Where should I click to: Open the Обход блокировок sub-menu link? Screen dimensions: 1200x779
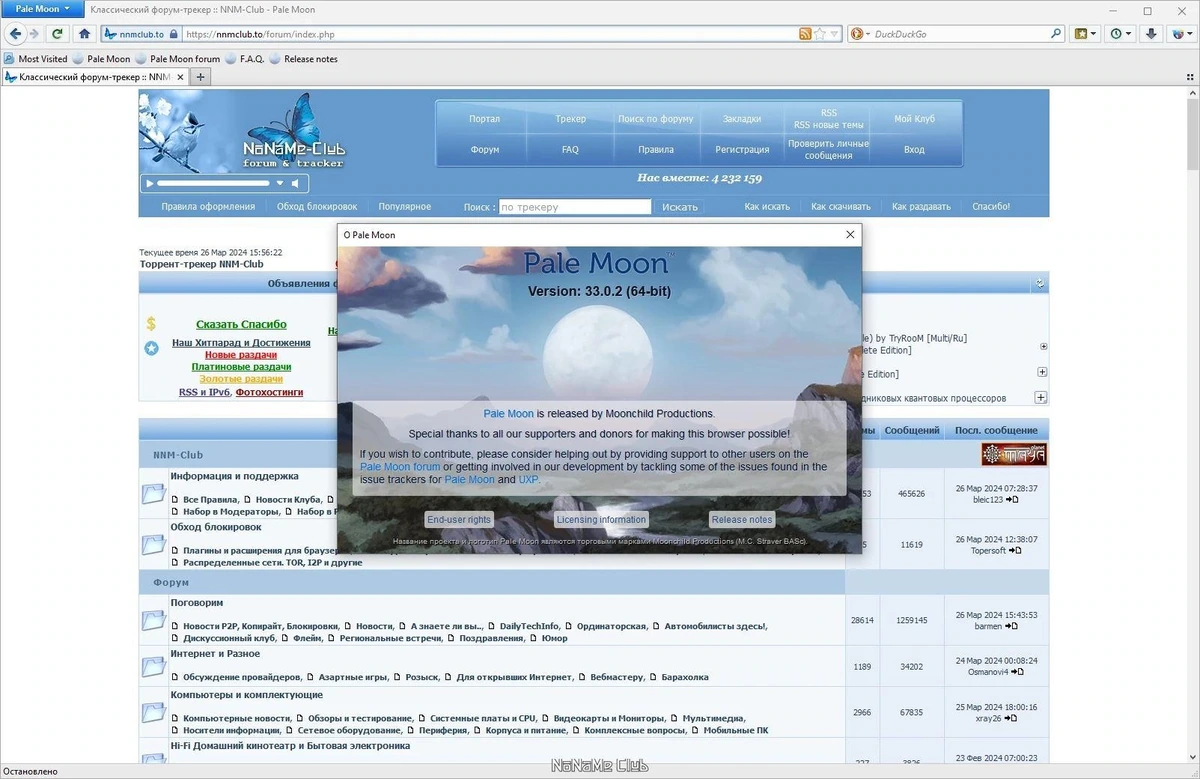(317, 207)
